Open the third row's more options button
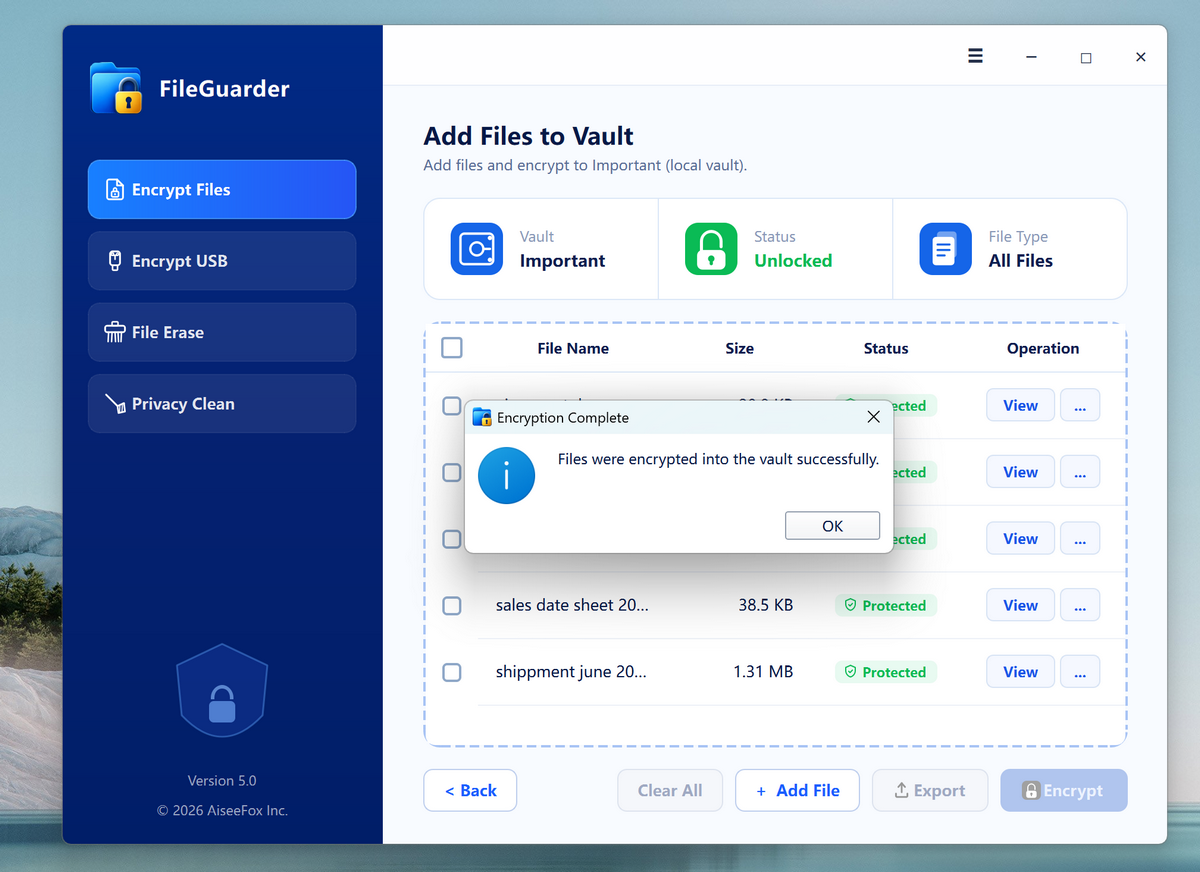The image size is (1200, 872). [x=1080, y=538]
